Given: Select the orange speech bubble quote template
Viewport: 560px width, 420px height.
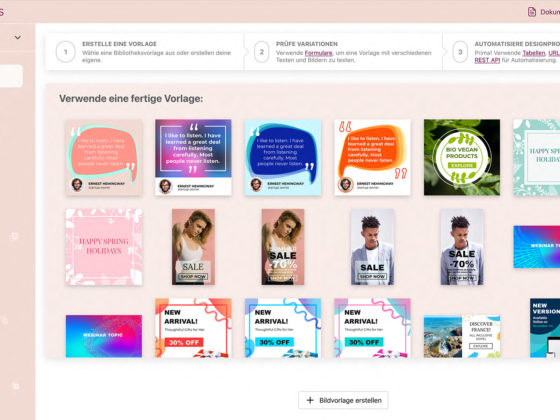Looking at the screenshot, I should (x=372, y=158).
